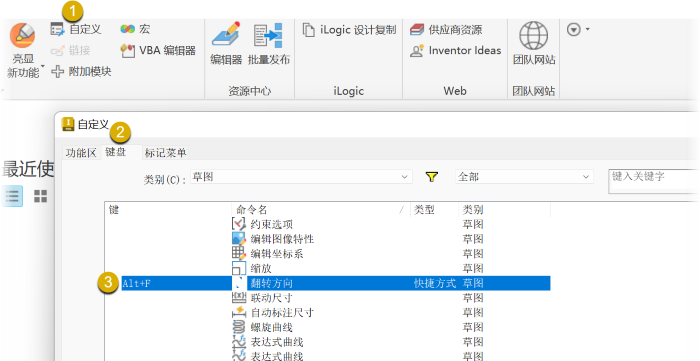Open the 编辑器 content center editor
The image size is (700, 361).
coord(226,44)
